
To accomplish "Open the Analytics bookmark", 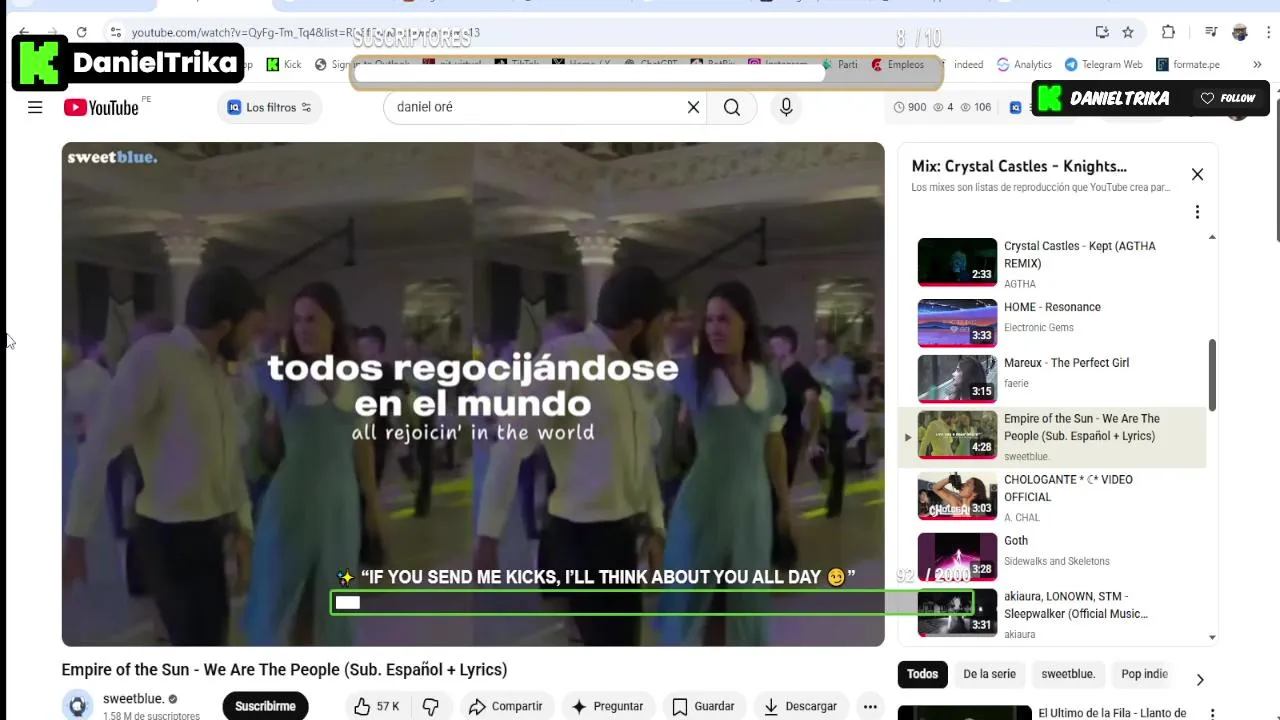I will point(1024,64).
